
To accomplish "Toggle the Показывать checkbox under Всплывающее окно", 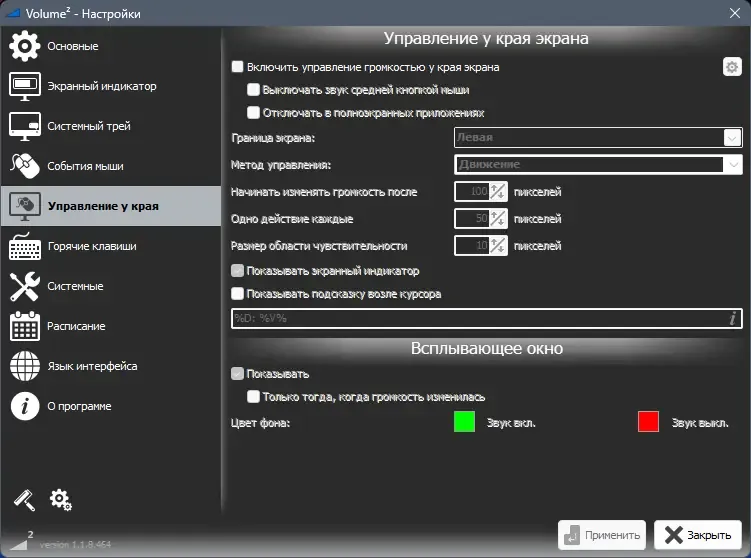I will pyautogui.click(x=237, y=374).
